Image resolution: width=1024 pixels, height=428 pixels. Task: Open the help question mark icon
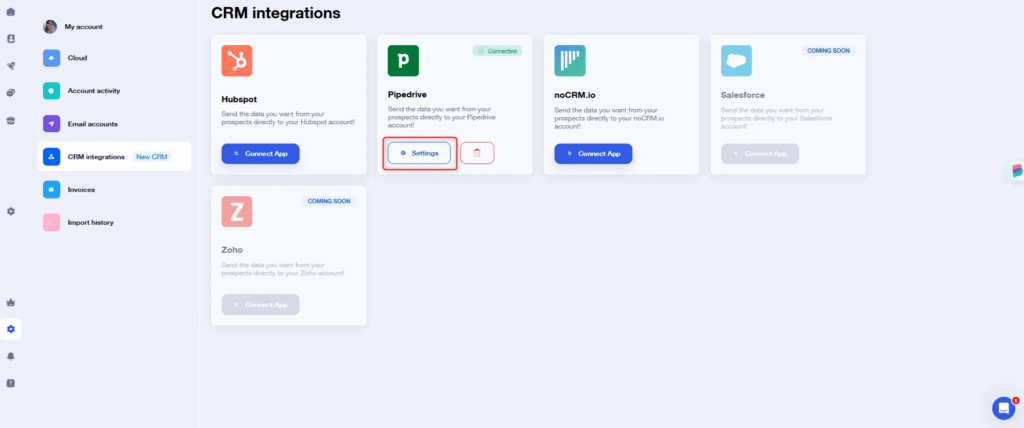11,383
